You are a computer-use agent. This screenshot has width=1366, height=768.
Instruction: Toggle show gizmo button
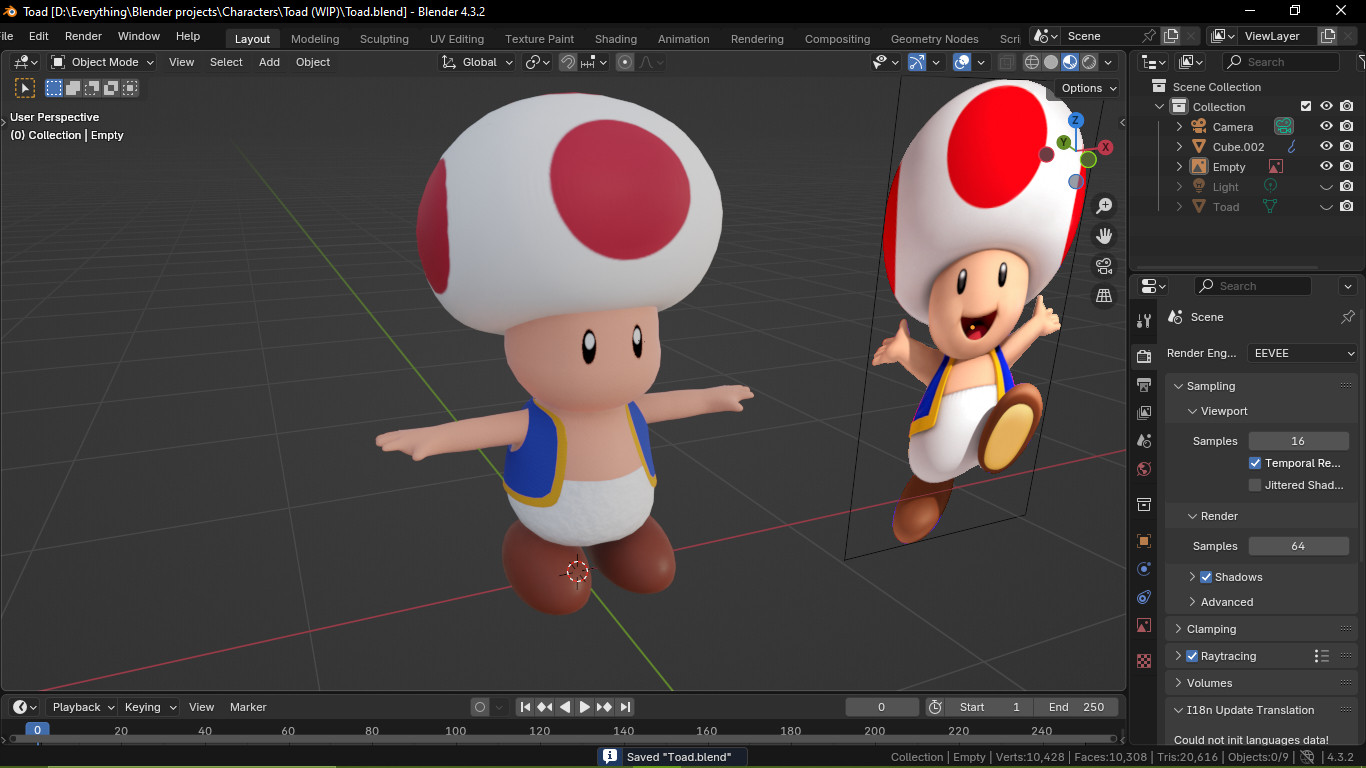917,62
